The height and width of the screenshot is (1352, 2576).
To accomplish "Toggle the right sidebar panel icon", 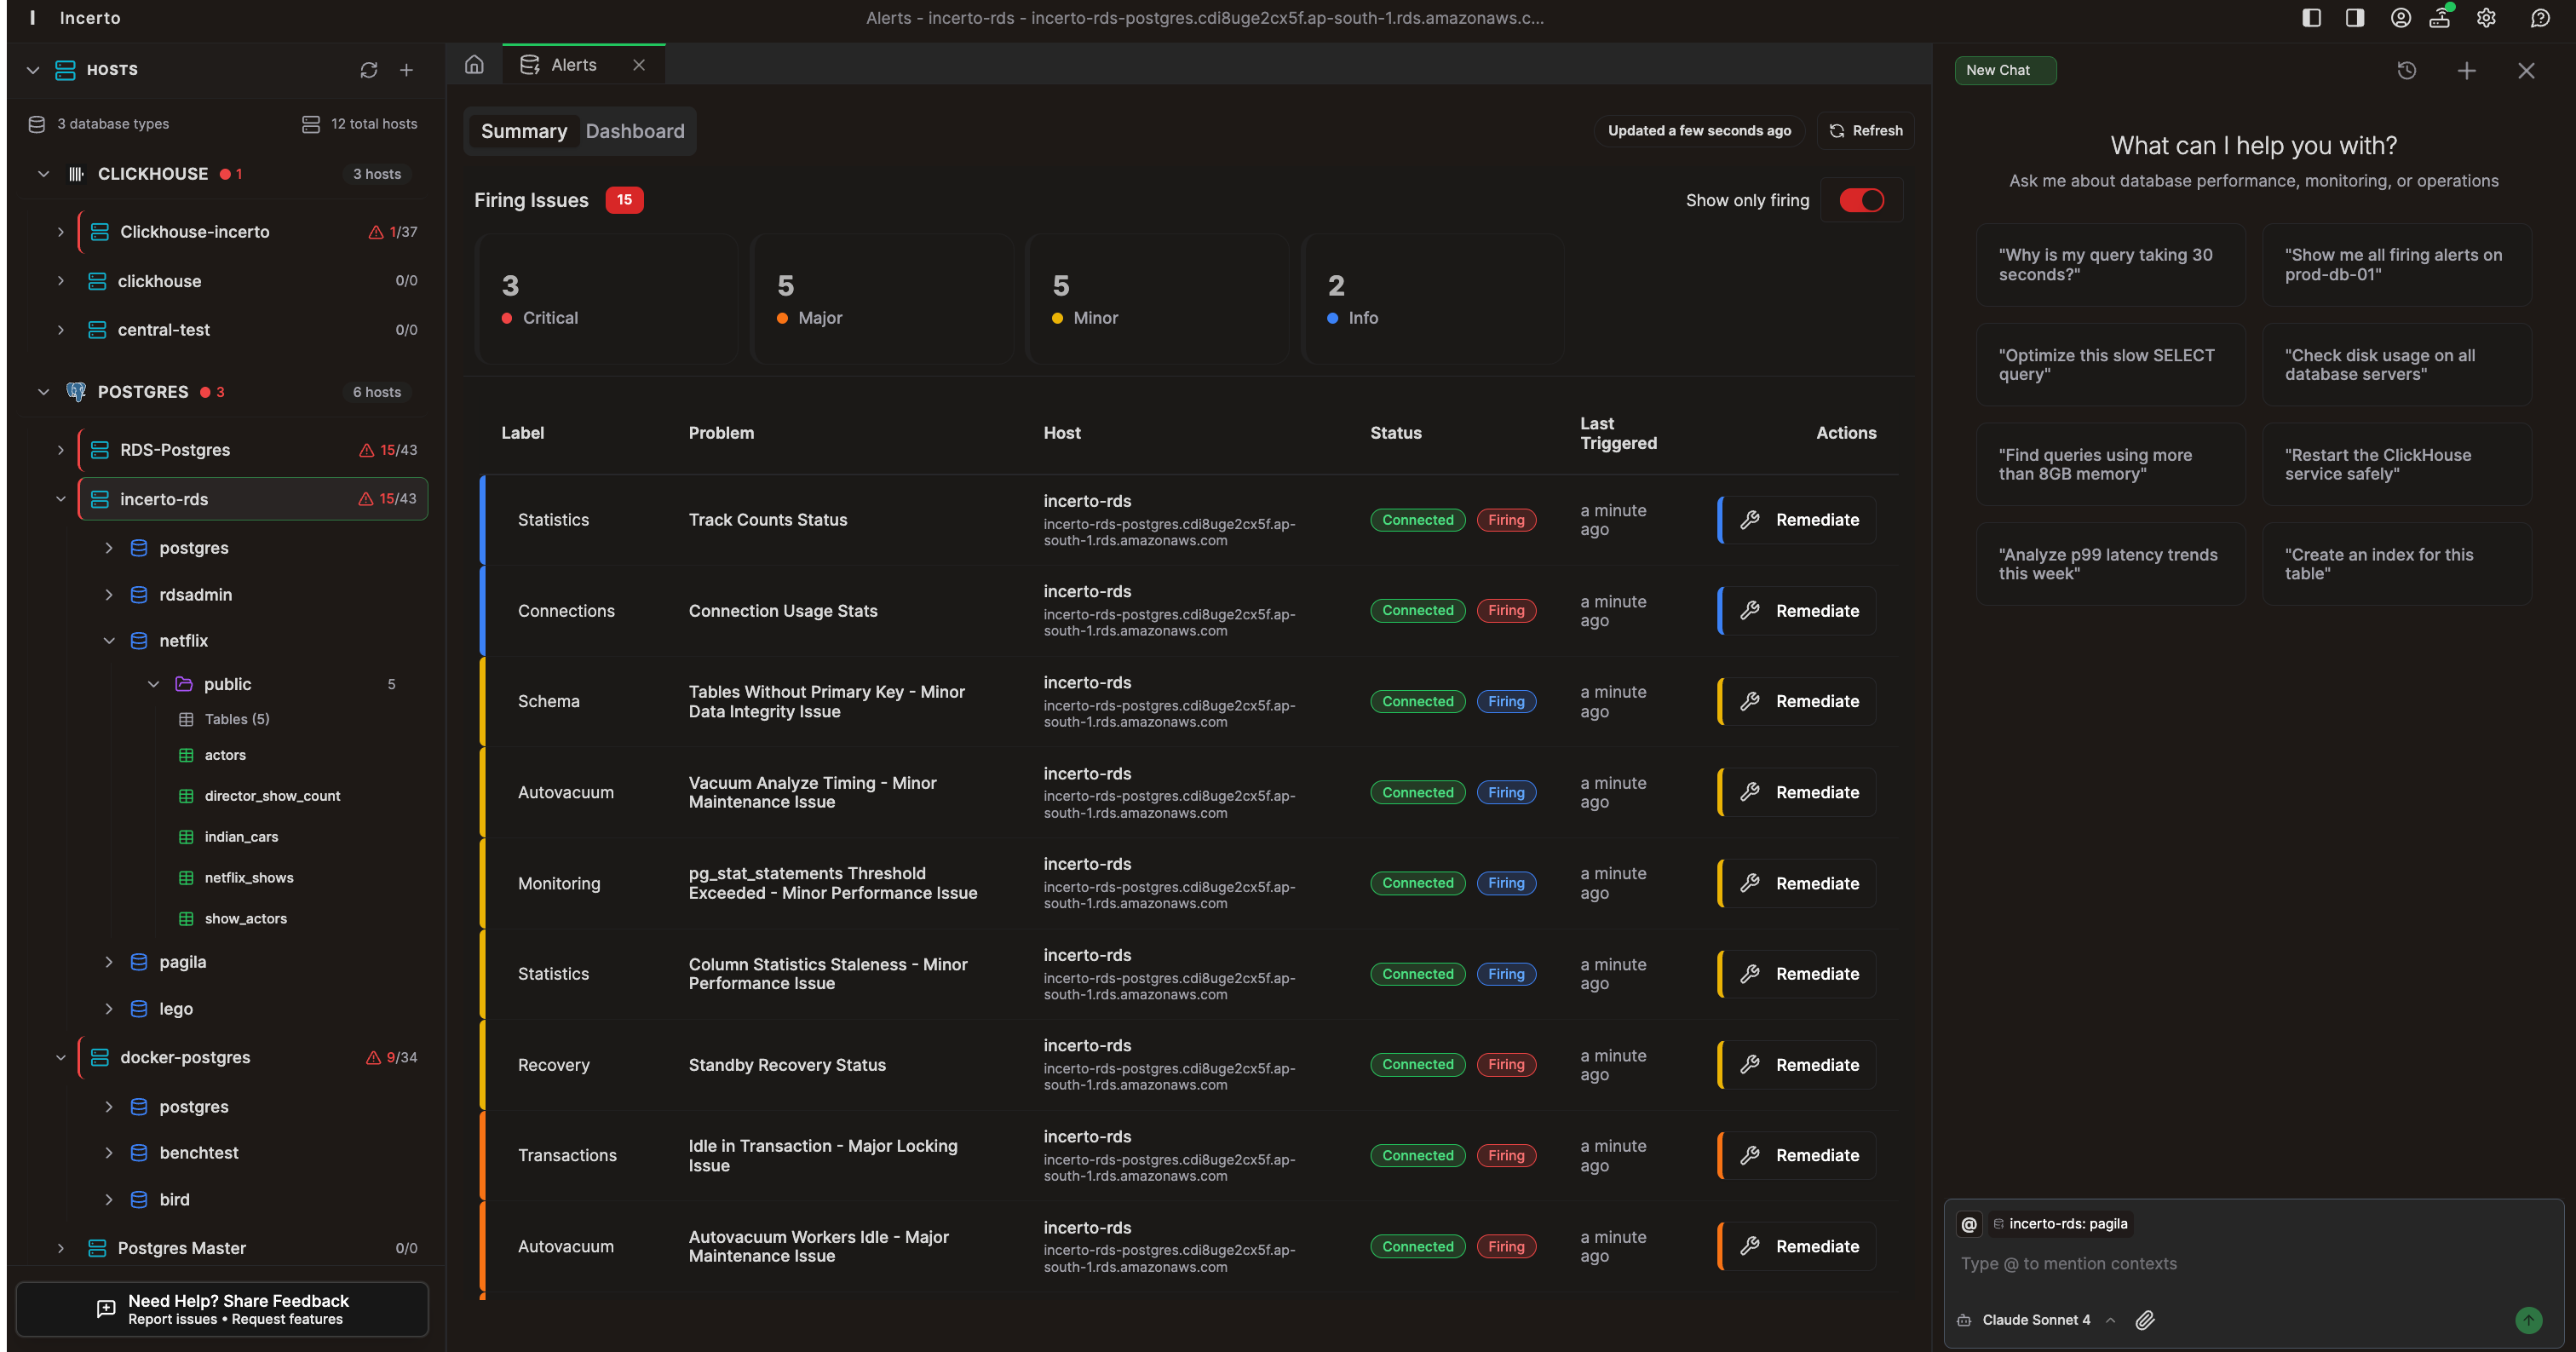I will click(x=2355, y=18).
